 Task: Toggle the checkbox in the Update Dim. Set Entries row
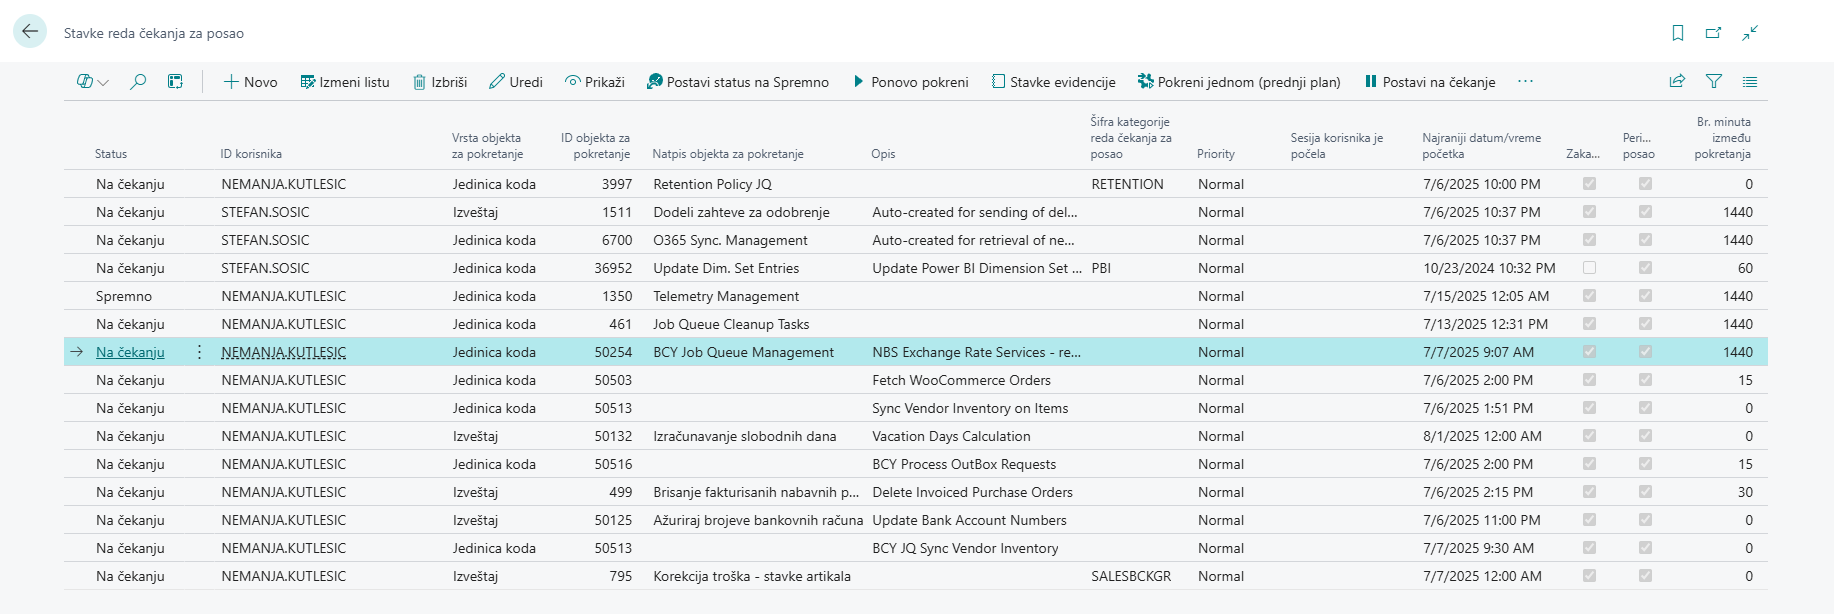pos(1589,268)
